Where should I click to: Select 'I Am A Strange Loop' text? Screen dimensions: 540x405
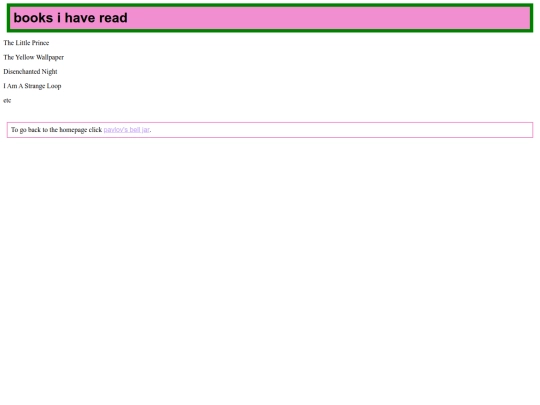coord(32,86)
